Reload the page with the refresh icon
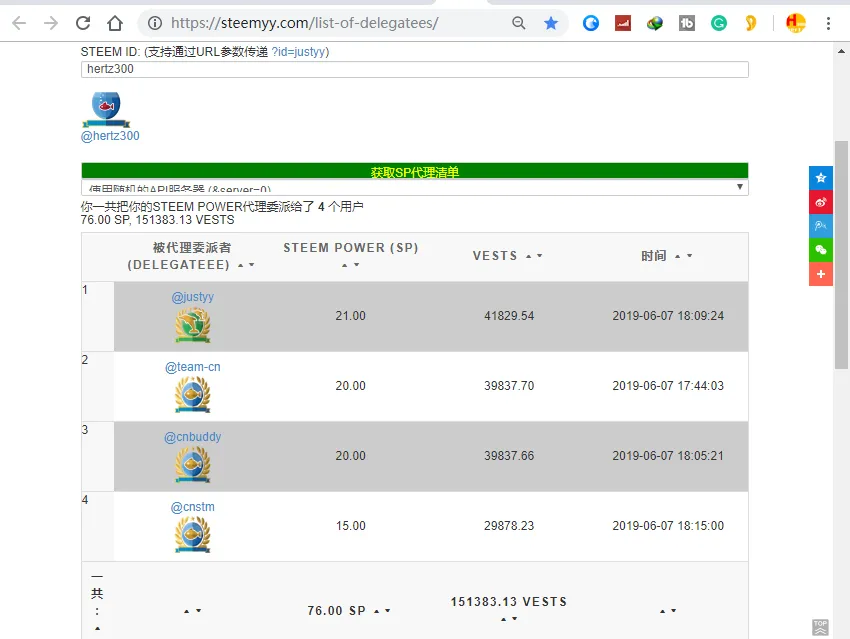The height and width of the screenshot is (639, 850). [83, 23]
